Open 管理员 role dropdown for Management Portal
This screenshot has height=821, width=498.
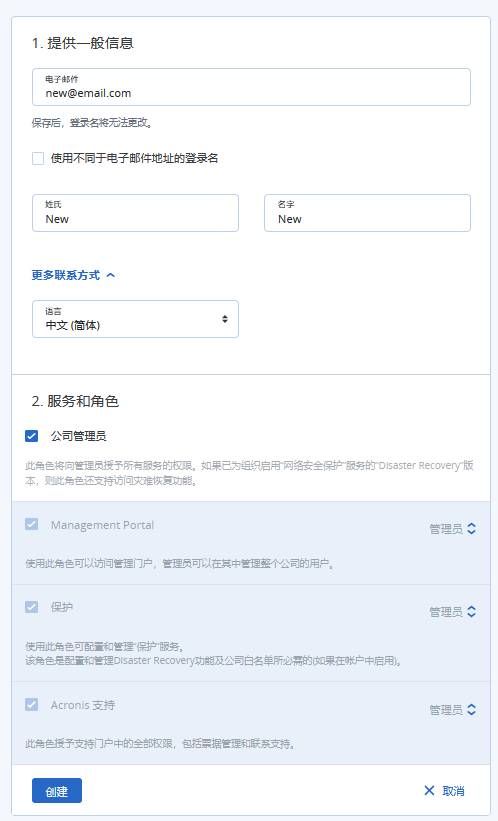452,529
